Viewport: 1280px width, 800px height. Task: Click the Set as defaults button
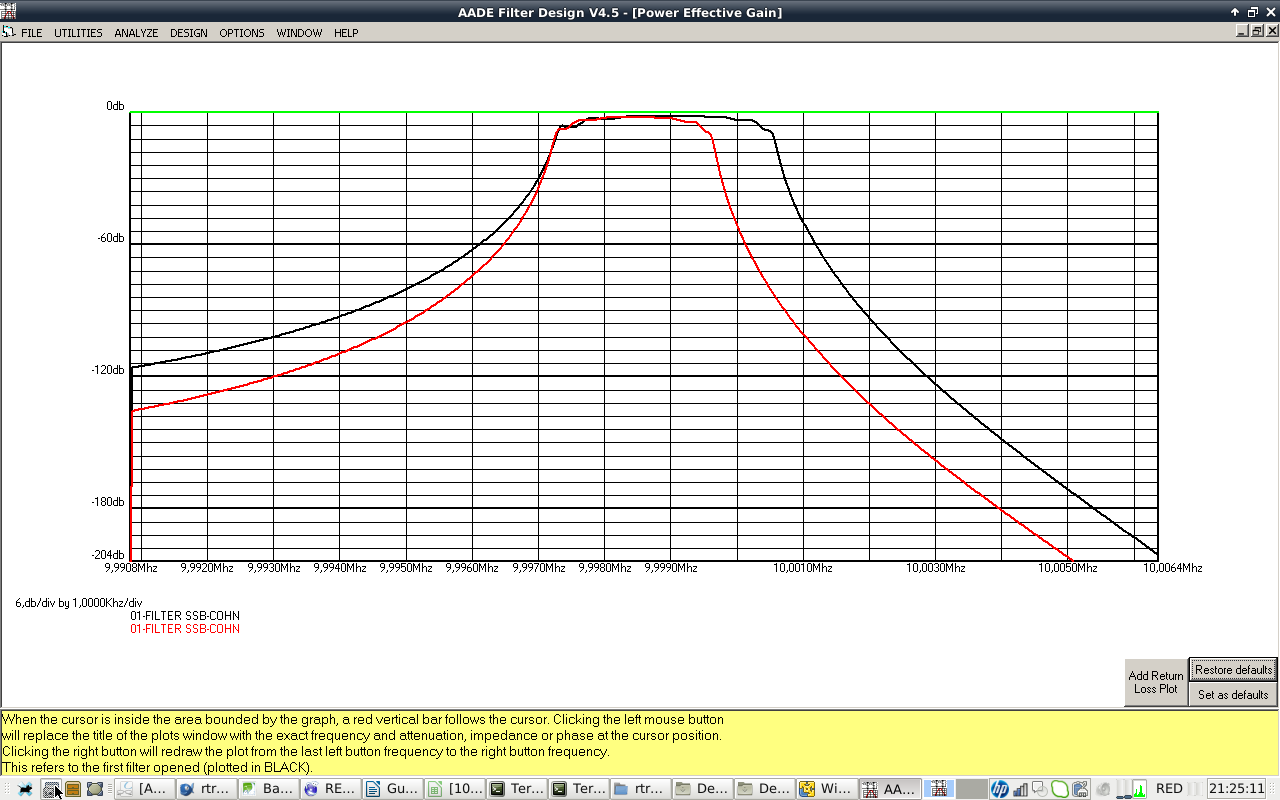coord(1233,695)
